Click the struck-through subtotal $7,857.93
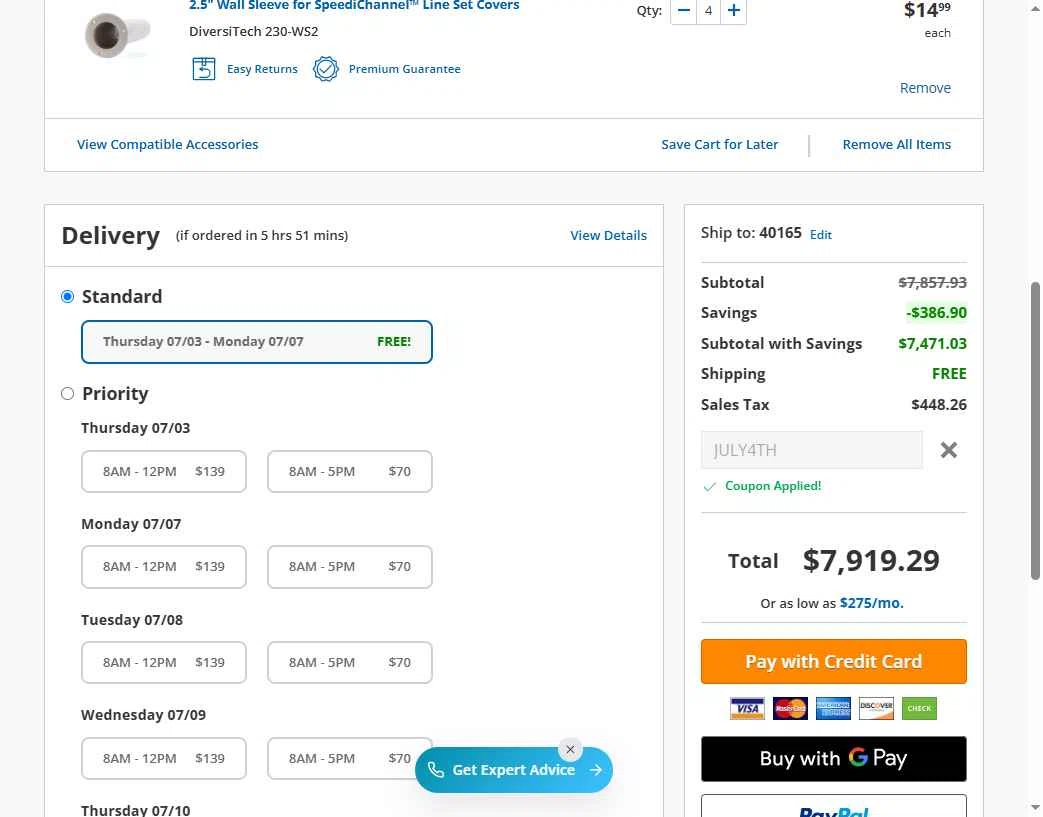Screen dimensions: 1043x817 932,283
